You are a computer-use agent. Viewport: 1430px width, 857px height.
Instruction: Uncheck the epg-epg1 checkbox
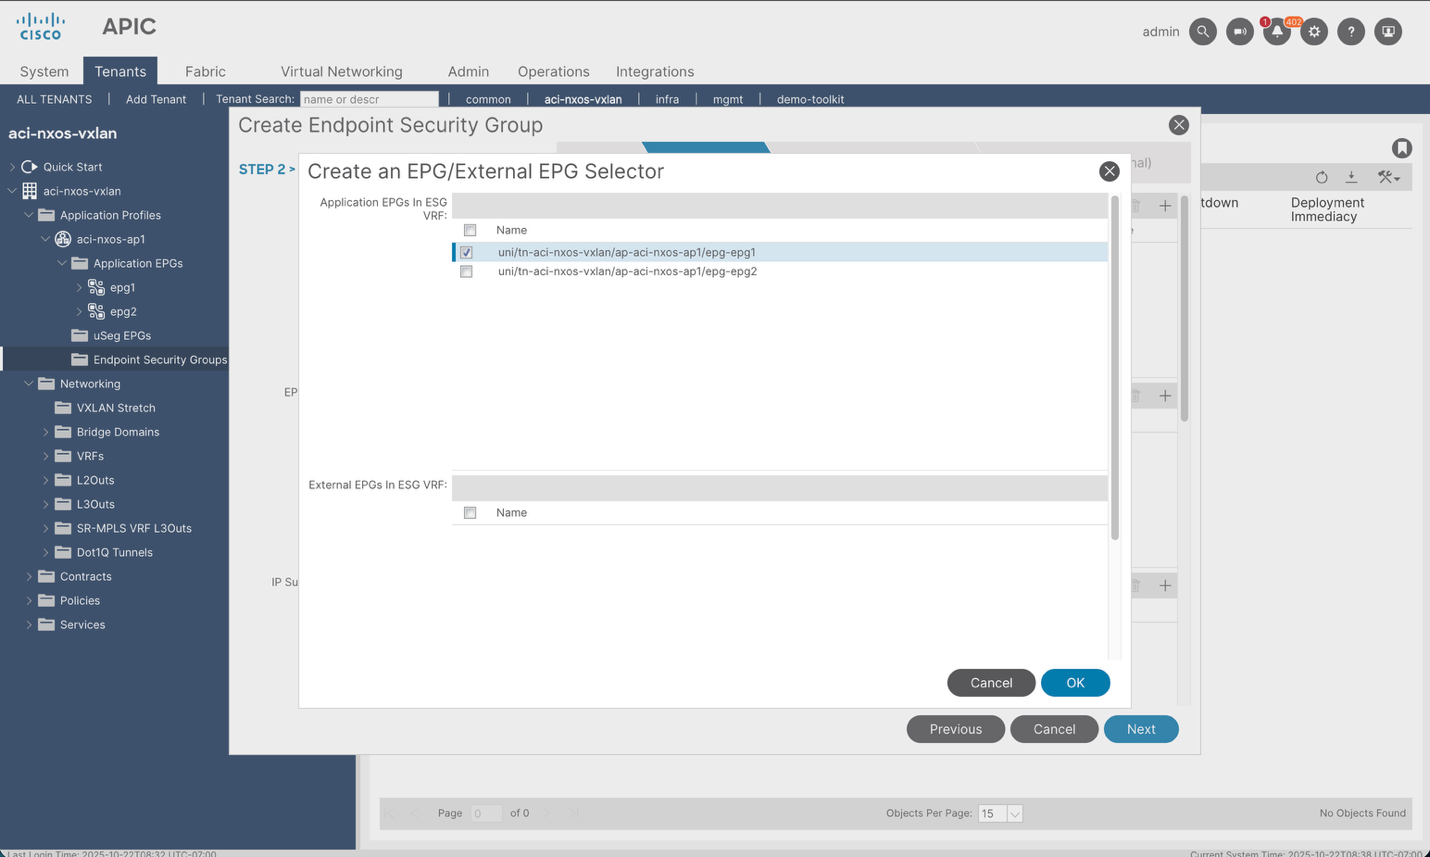[466, 252]
